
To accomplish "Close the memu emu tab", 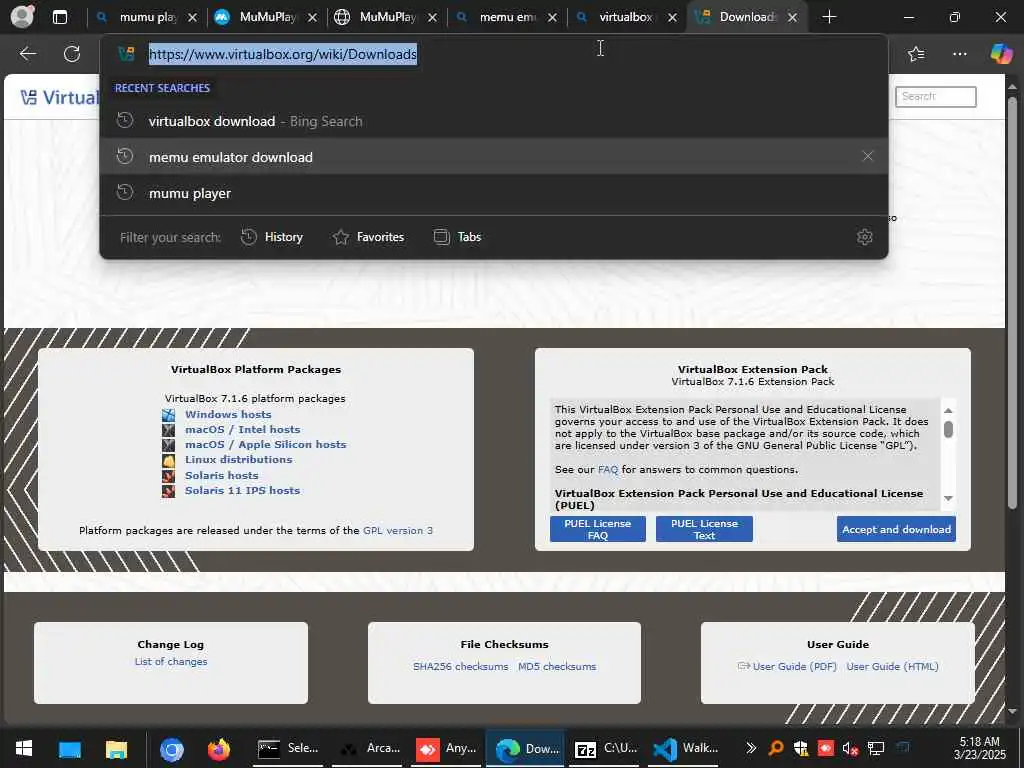I will click(x=552, y=18).
